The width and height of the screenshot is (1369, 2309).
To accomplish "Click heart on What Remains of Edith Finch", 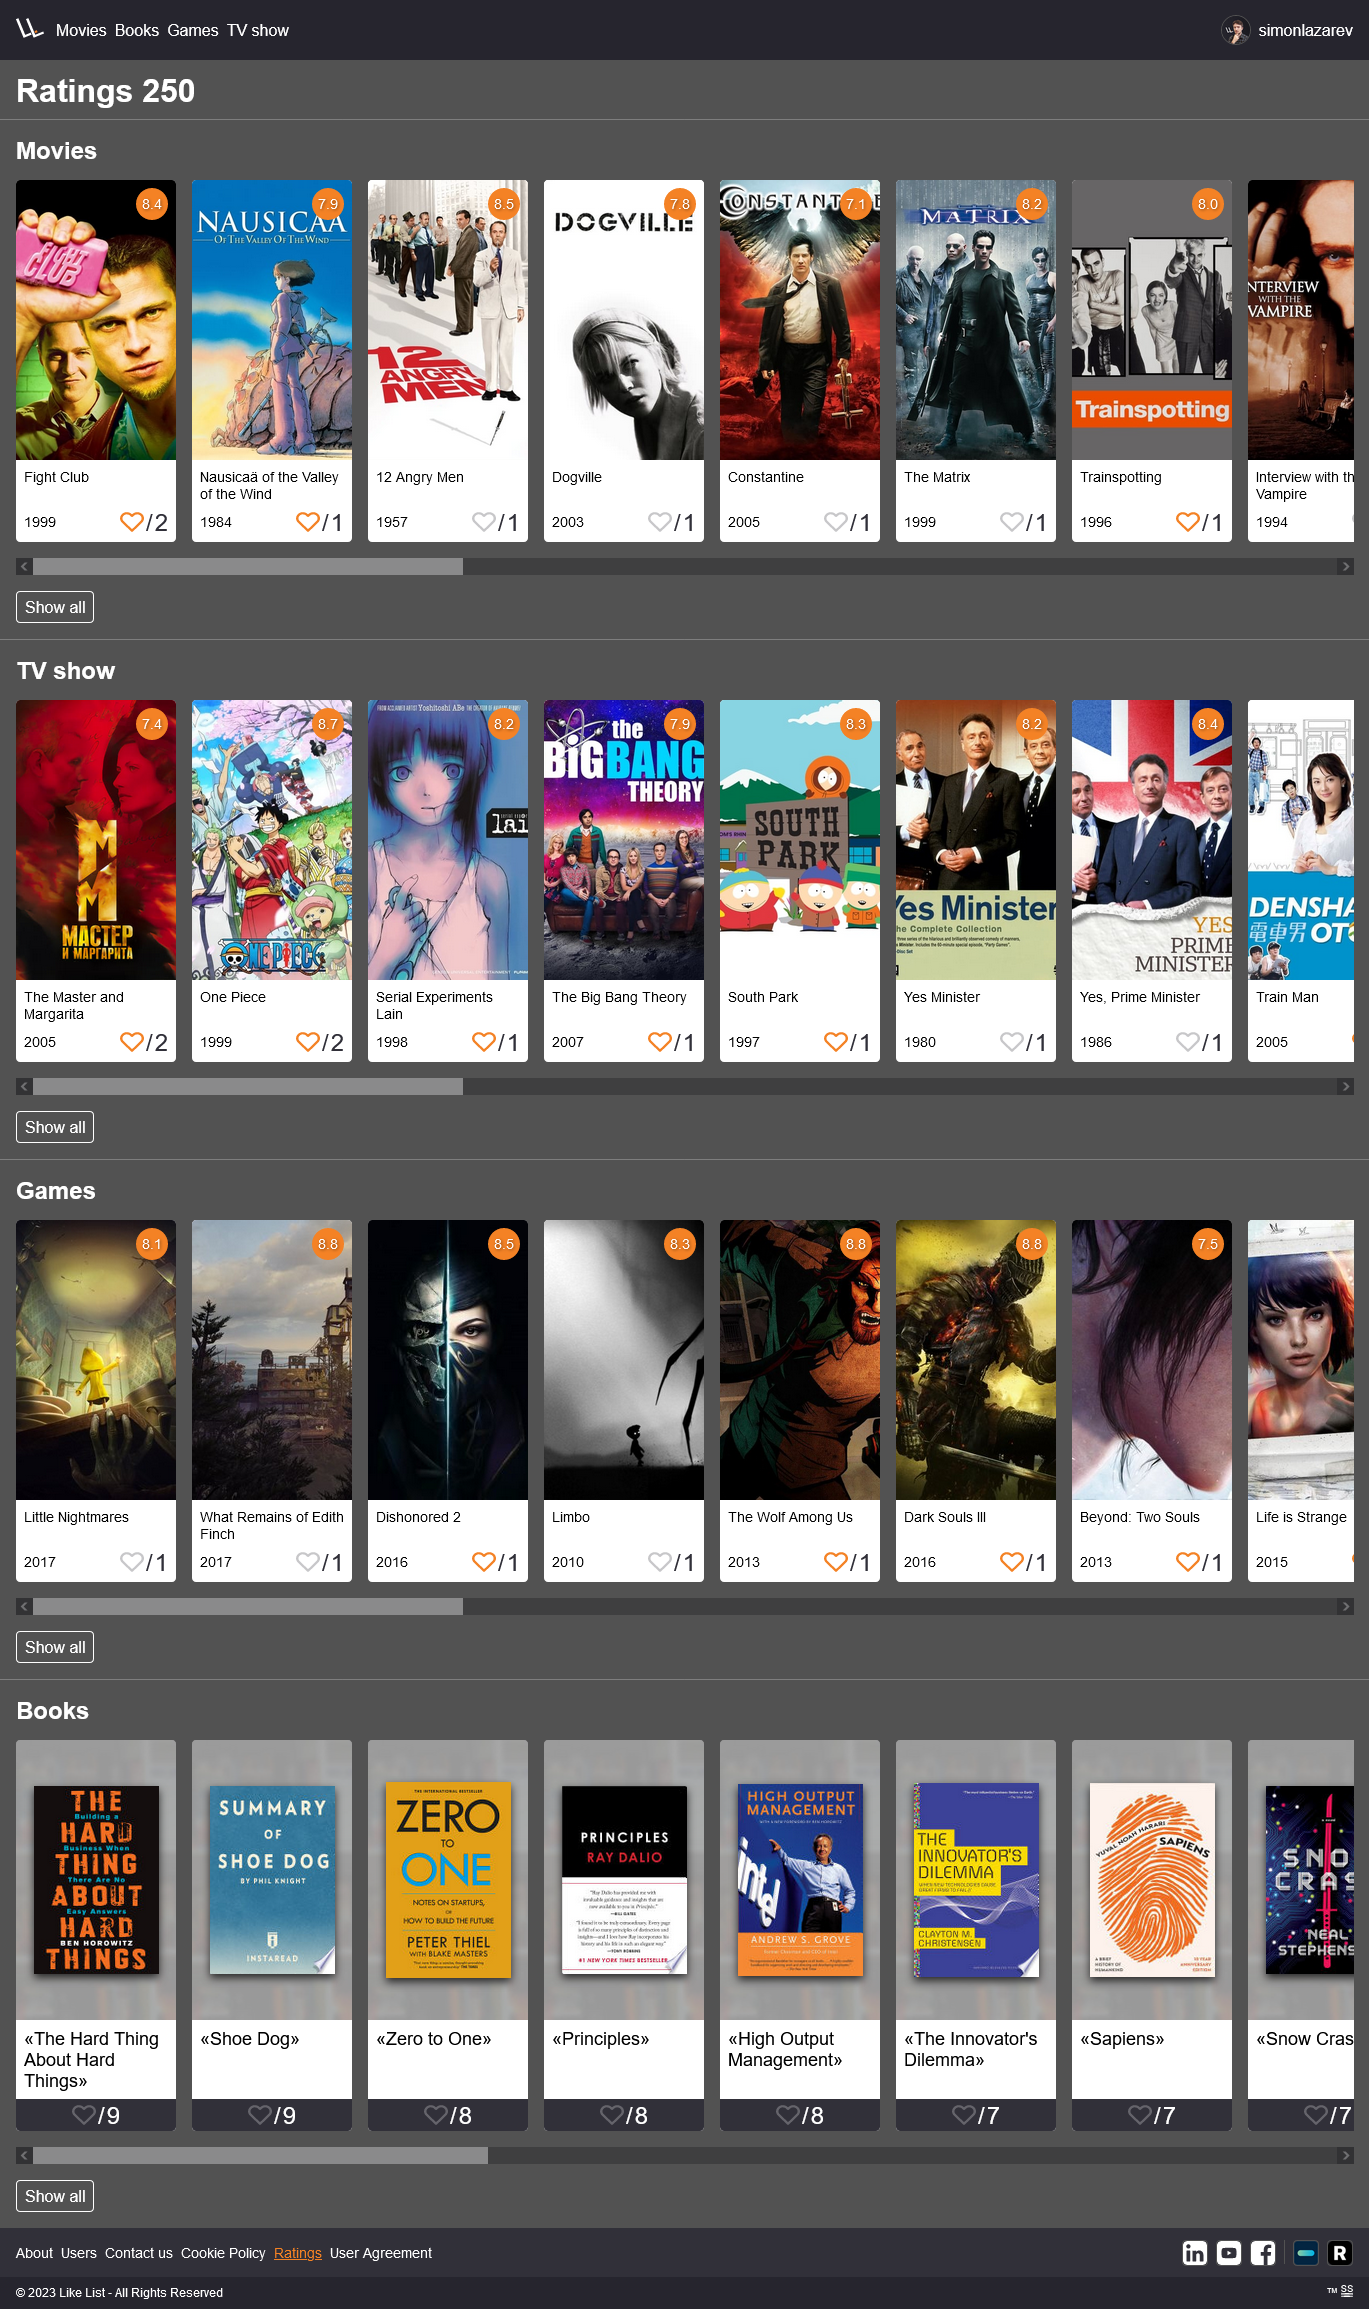I will (307, 1561).
